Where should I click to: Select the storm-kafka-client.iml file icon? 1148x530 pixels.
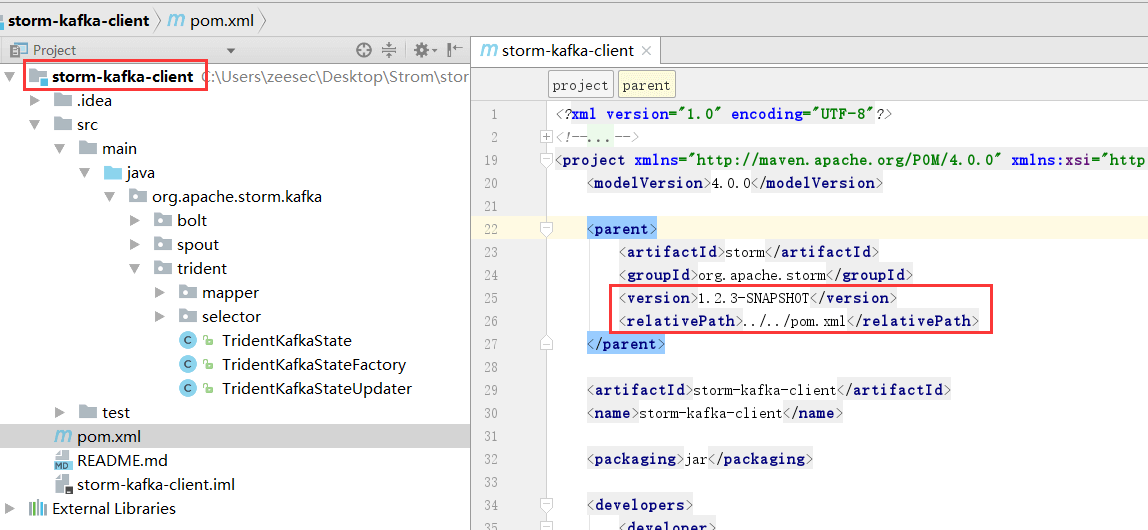[x=62, y=485]
